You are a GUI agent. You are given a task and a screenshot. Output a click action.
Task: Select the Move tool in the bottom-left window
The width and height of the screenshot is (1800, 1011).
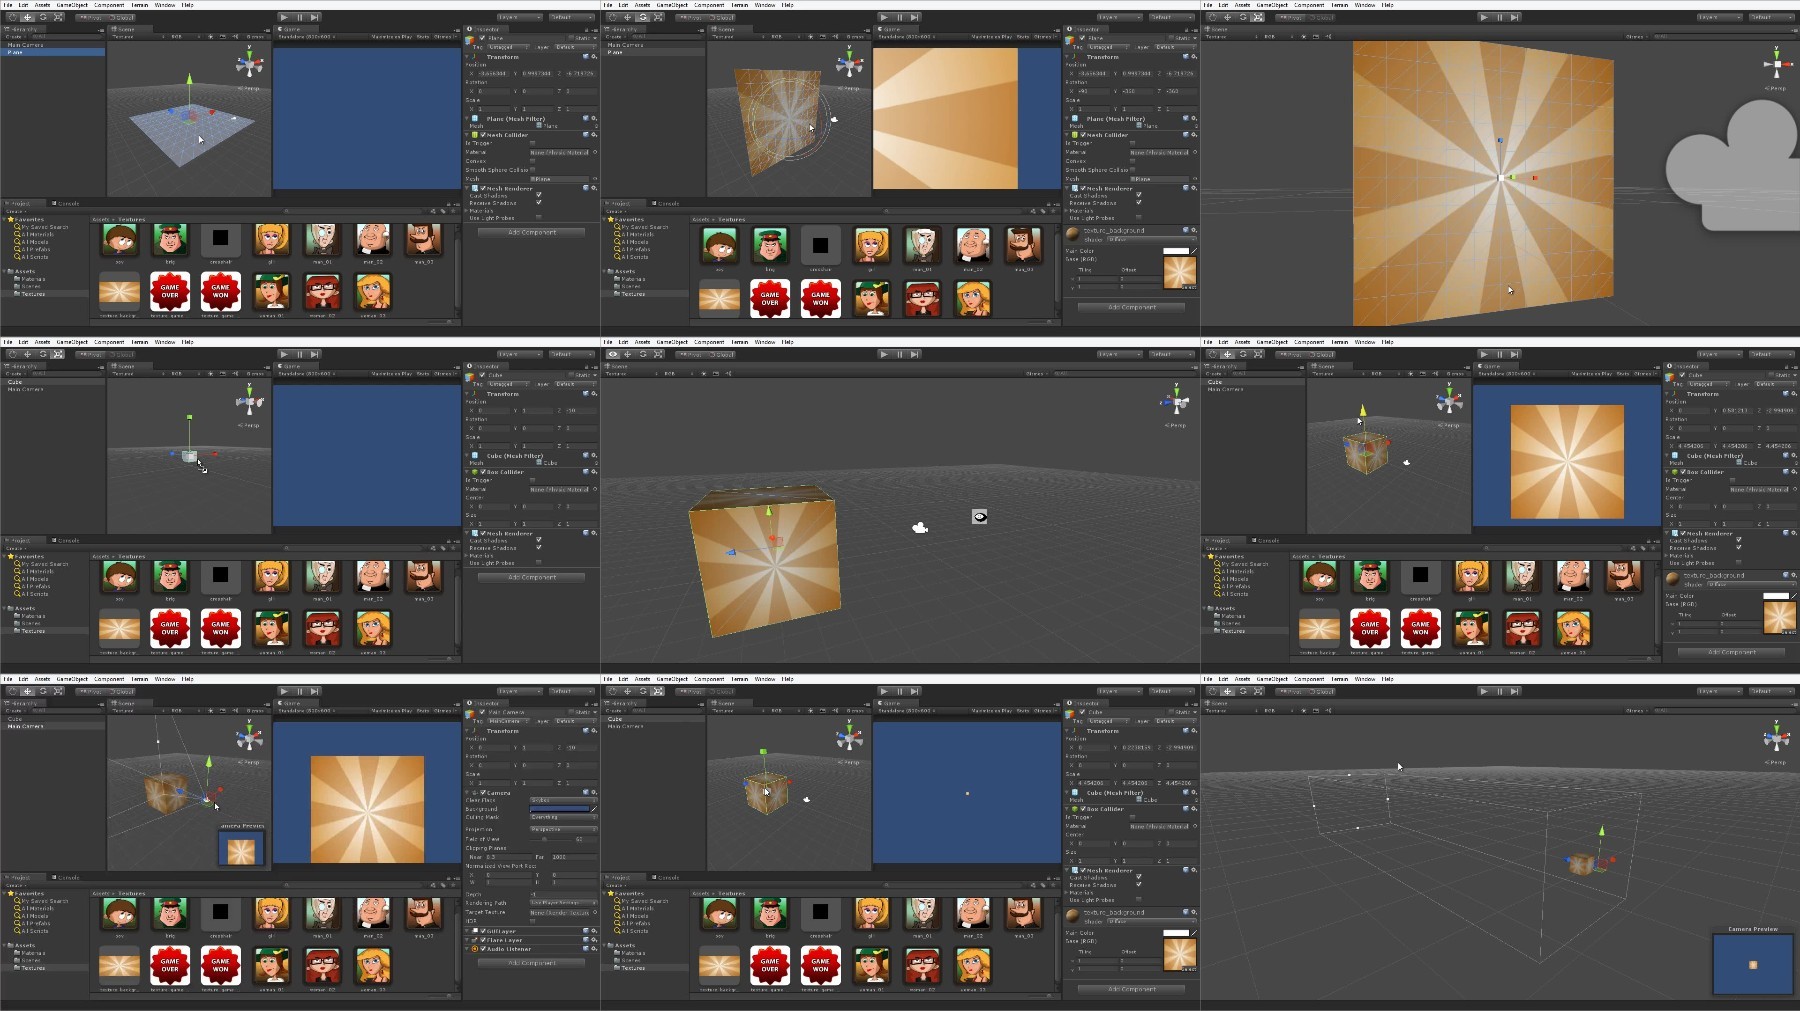pyautogui.click(x=27, y=691)
